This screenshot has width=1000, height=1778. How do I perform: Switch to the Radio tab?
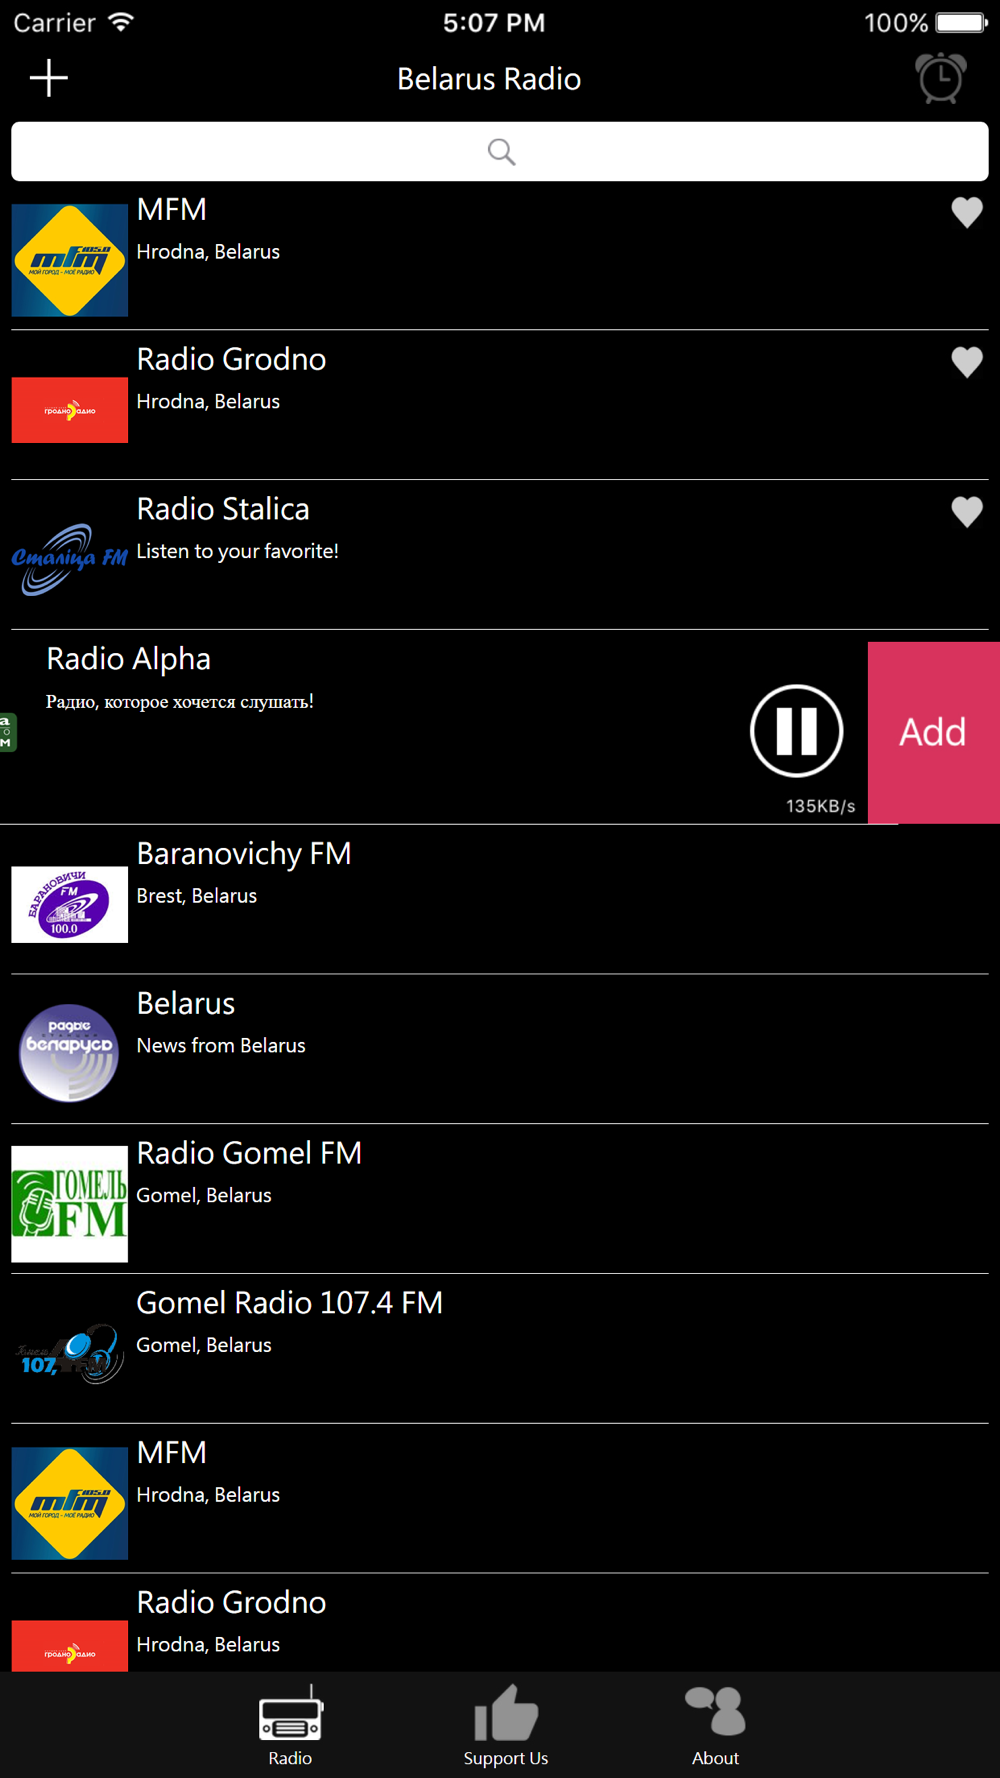(290, 1726)
